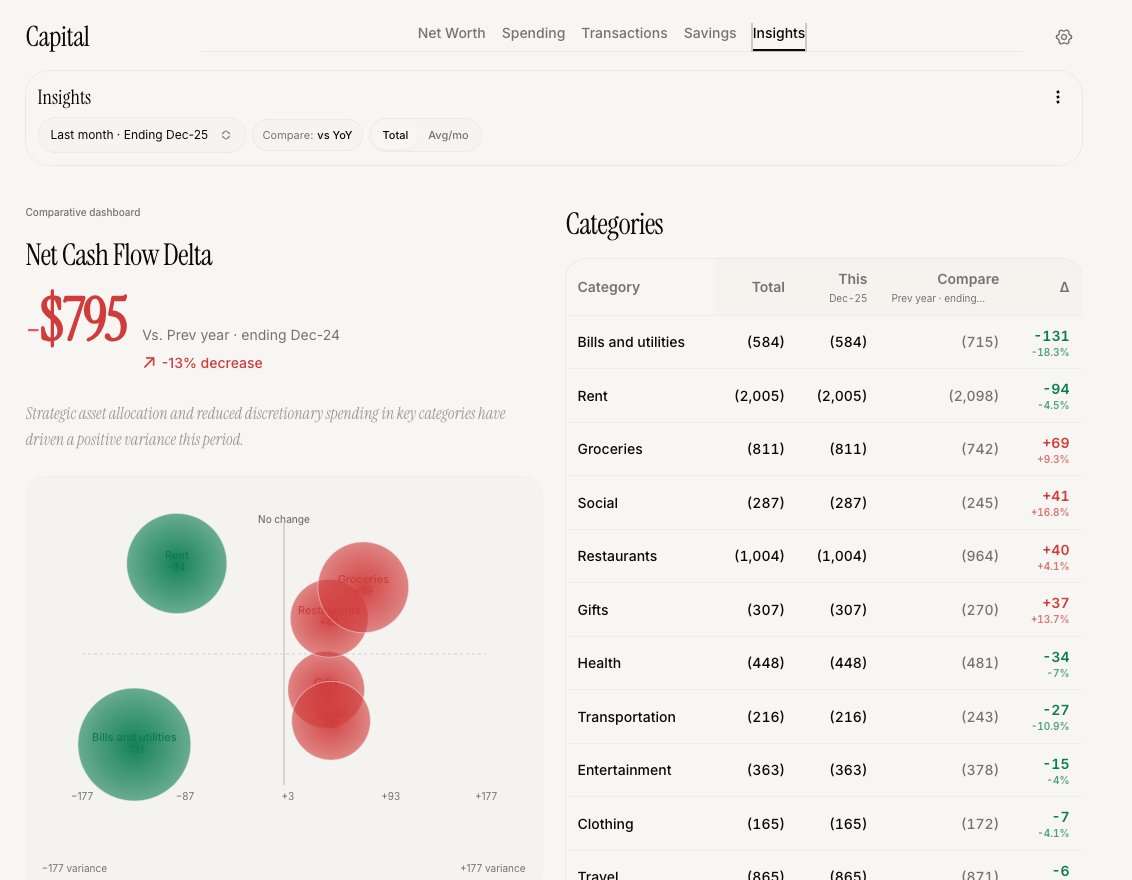Select the Entertainment category row
Screen dimensions: 1132x880
[x=824, y=770]
